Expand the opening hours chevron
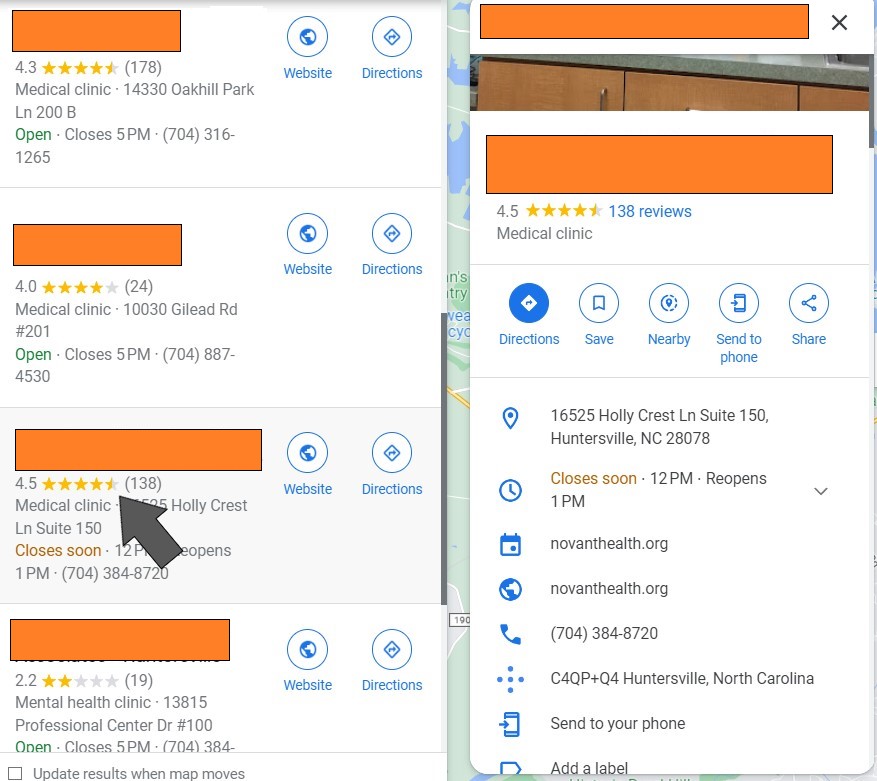Viewport: 877px width, 781px height. click(821, 491)
